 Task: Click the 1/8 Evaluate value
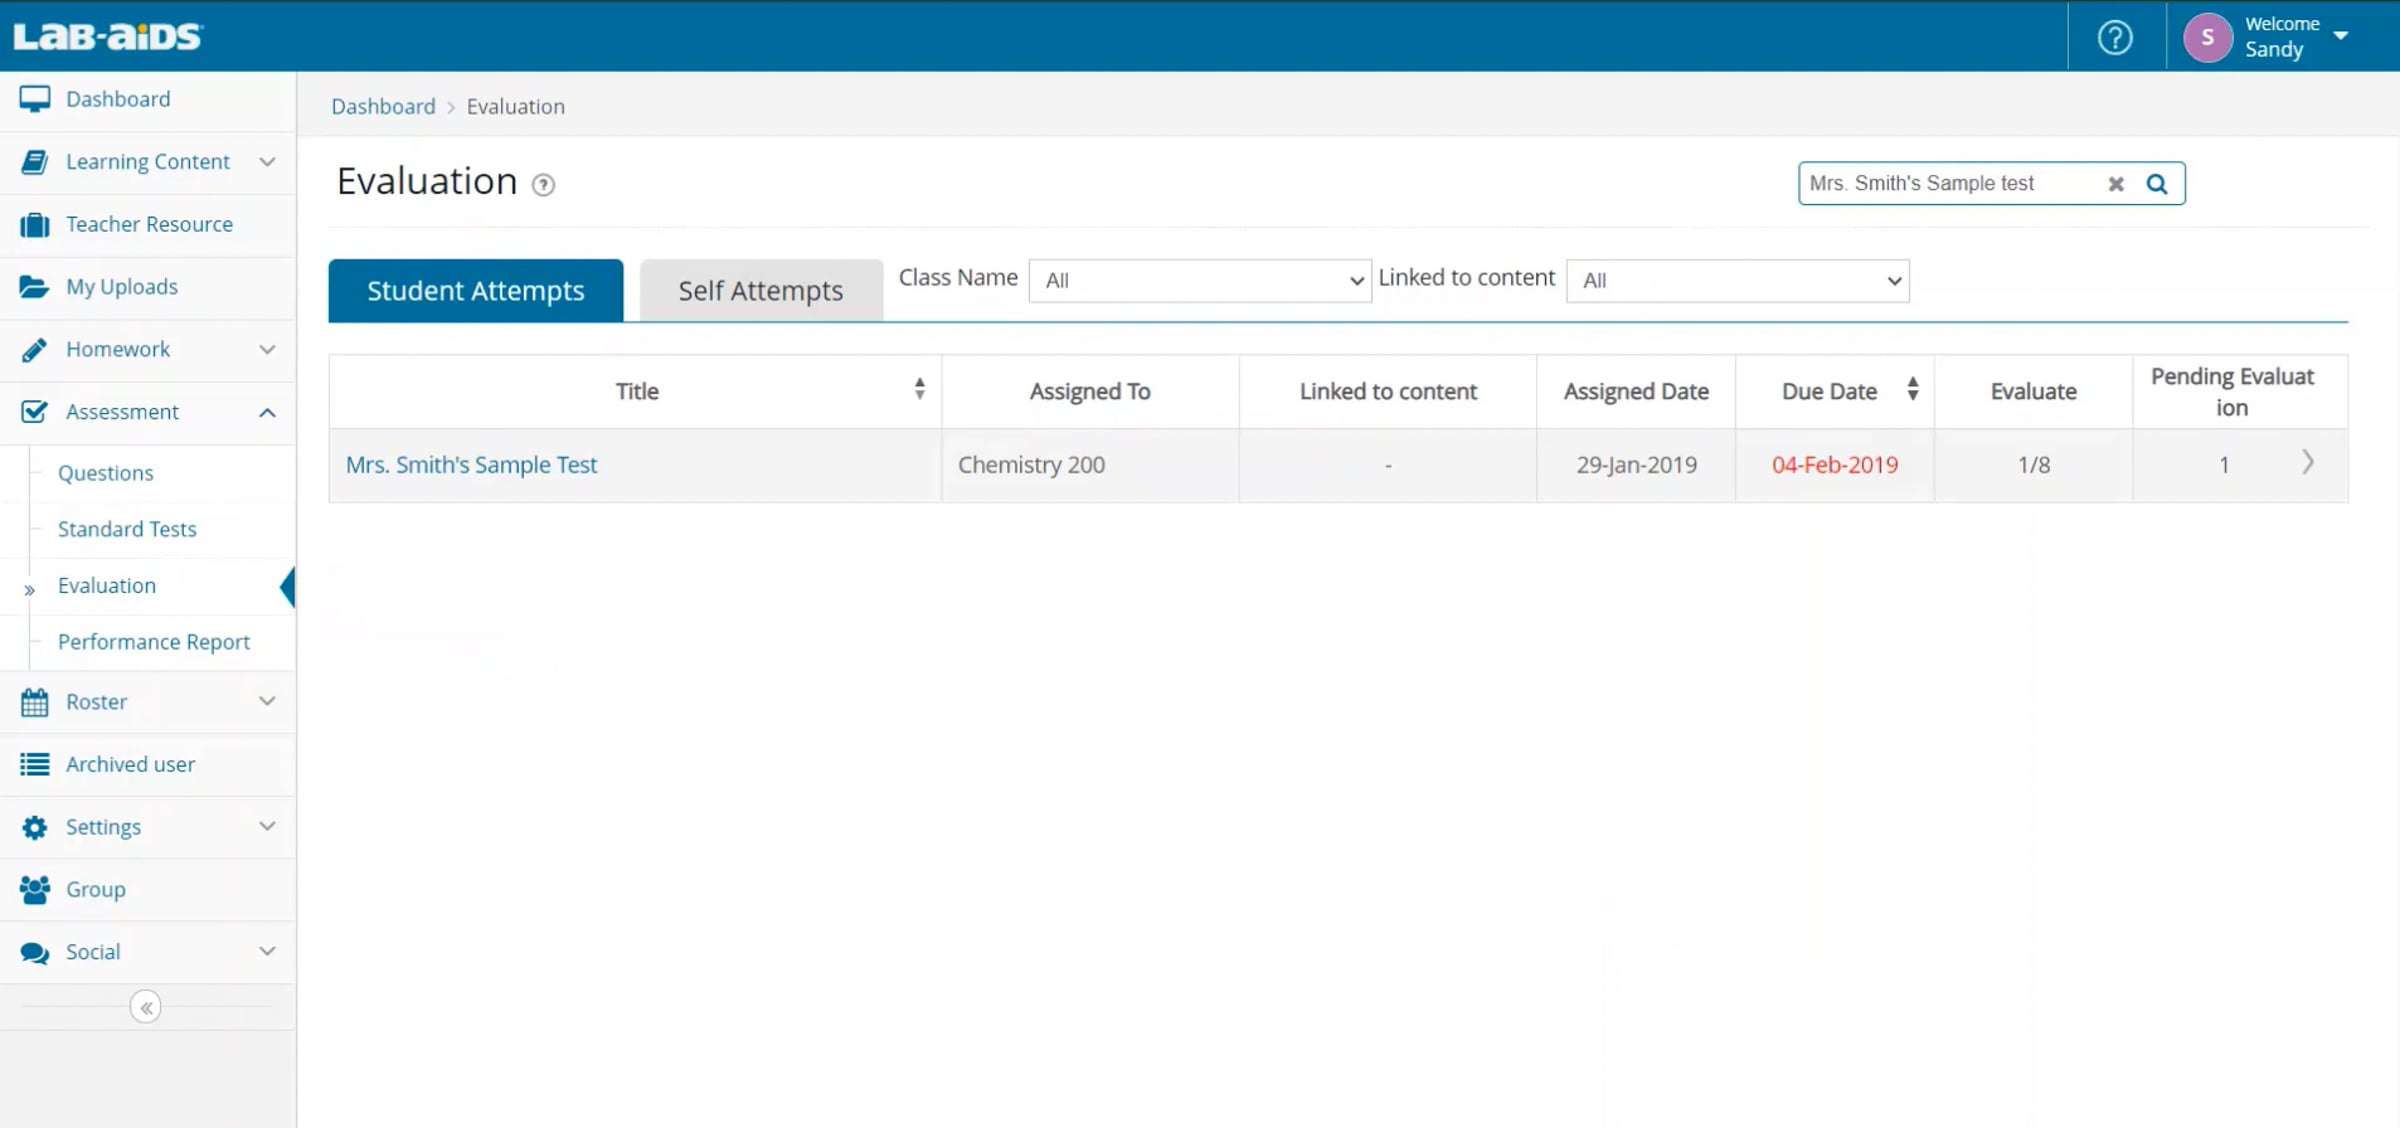click(x=2034, y=465)
